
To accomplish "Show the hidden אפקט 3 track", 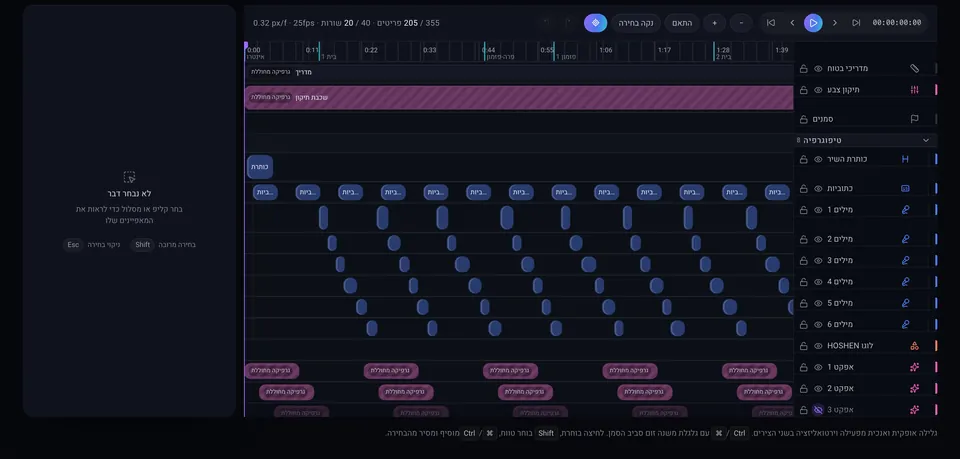I will pyautogui.click(x=818, y=409).
